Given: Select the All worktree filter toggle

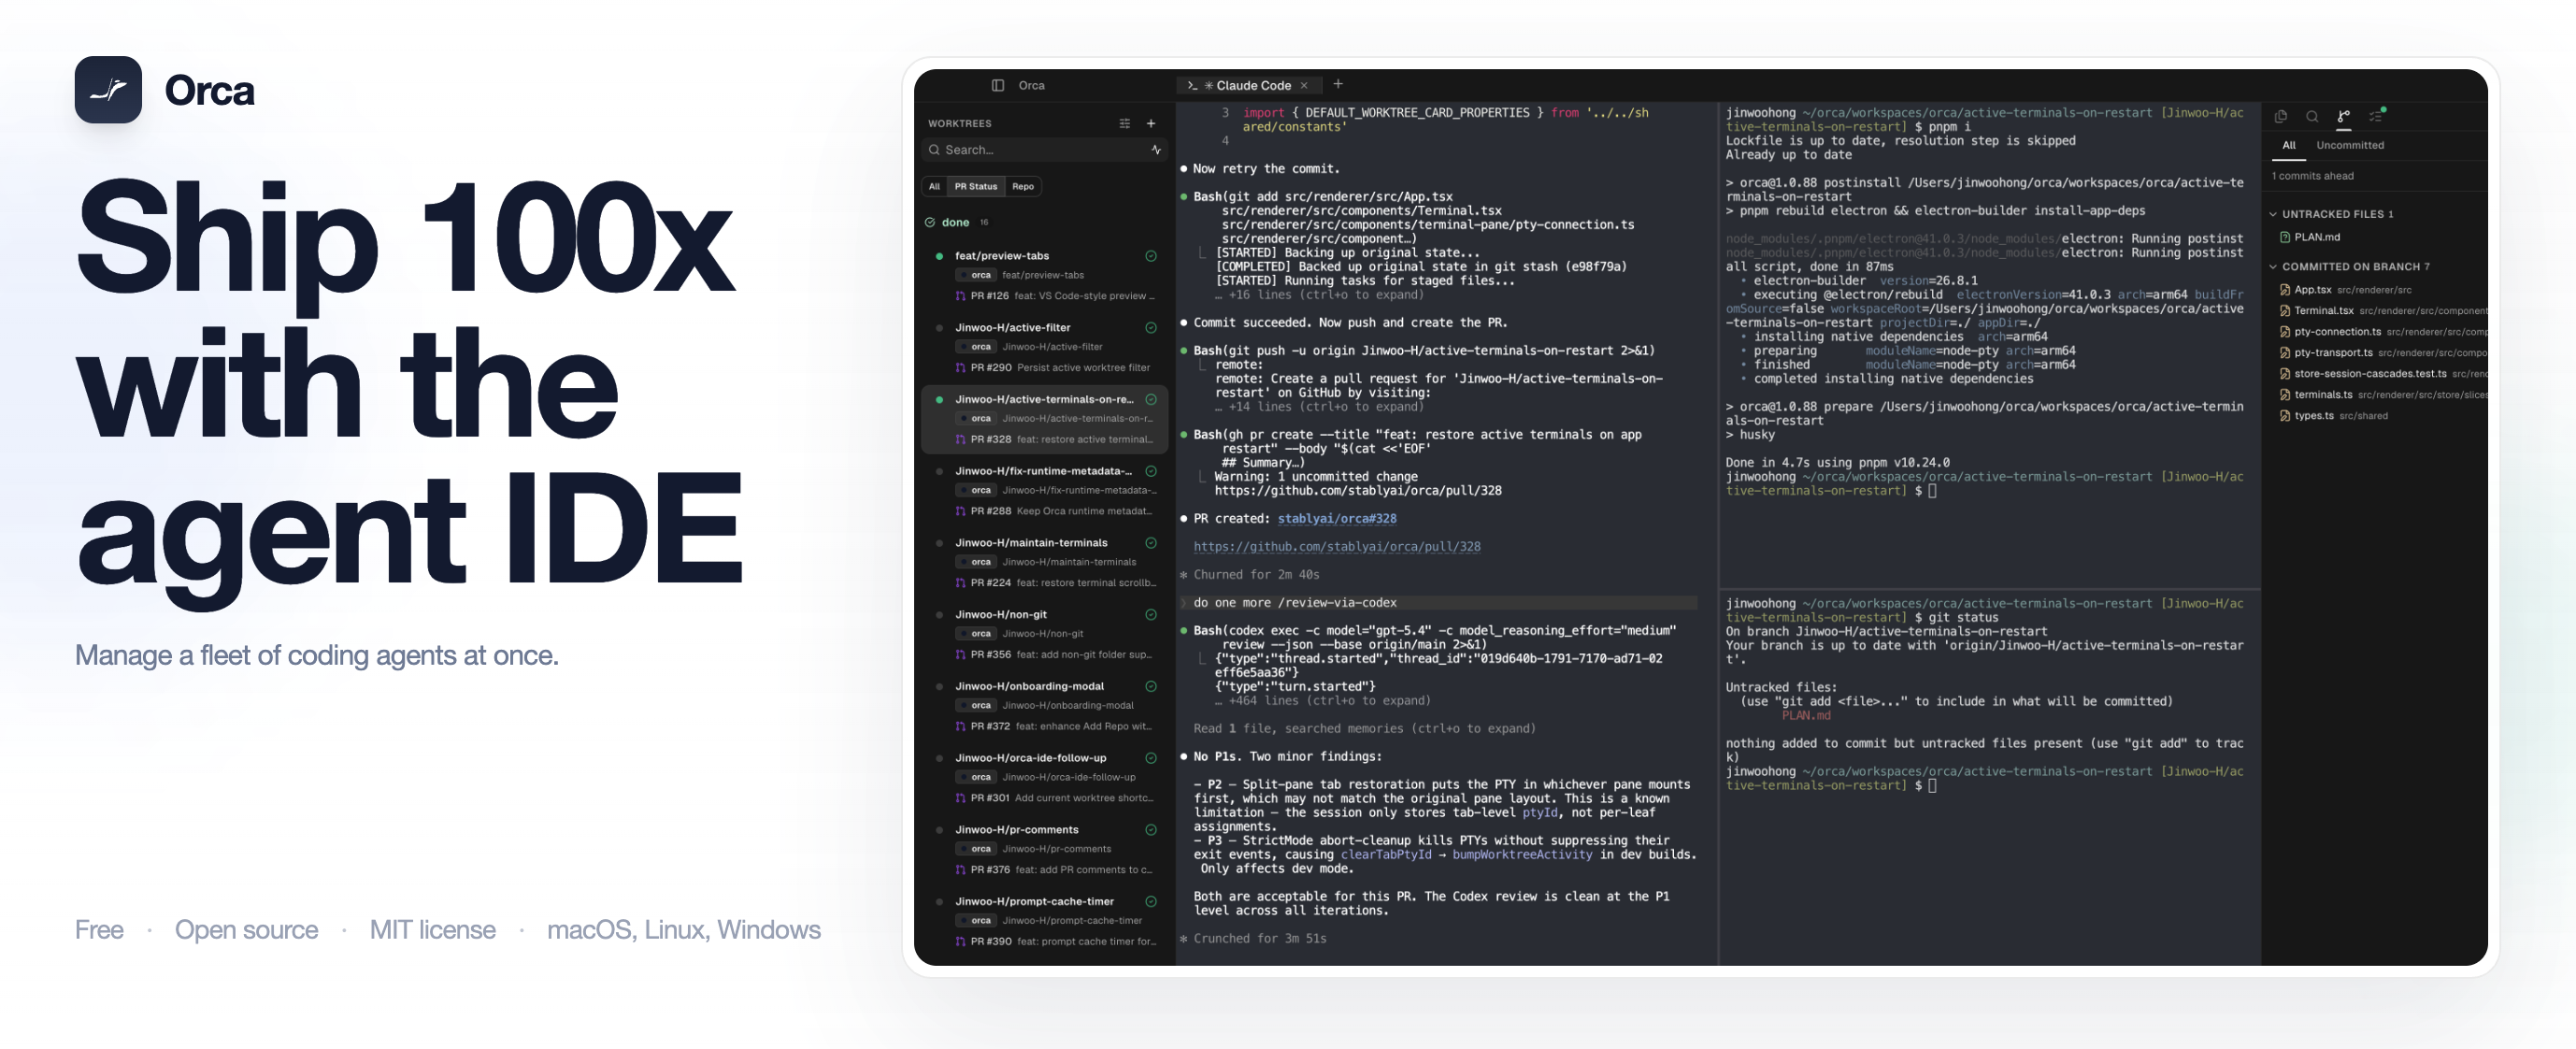Looking at the screenshot, I should [x=934, y=186].
